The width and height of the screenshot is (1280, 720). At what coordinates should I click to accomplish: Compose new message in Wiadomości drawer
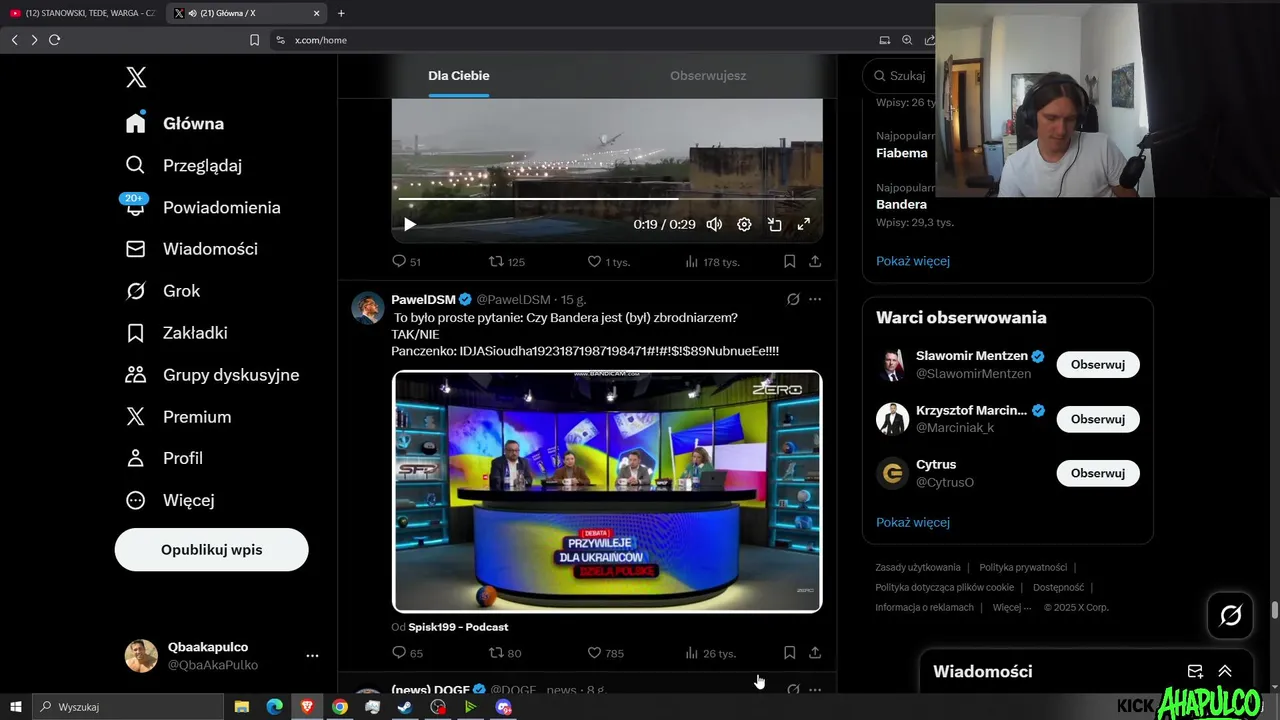click(1195, 672)
